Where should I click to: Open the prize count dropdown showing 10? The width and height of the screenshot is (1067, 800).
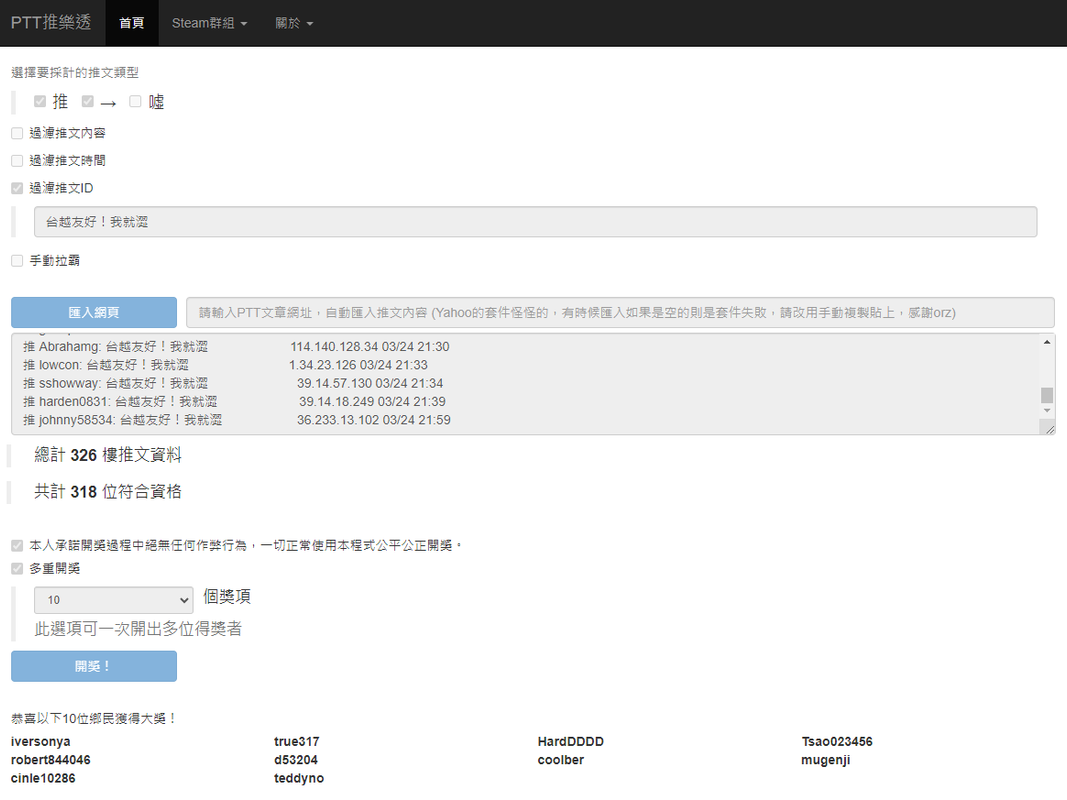tap(114, 600)
